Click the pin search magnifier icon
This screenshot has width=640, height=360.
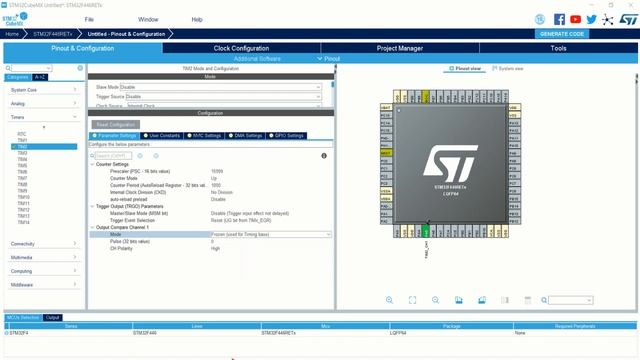pos(544,300)
